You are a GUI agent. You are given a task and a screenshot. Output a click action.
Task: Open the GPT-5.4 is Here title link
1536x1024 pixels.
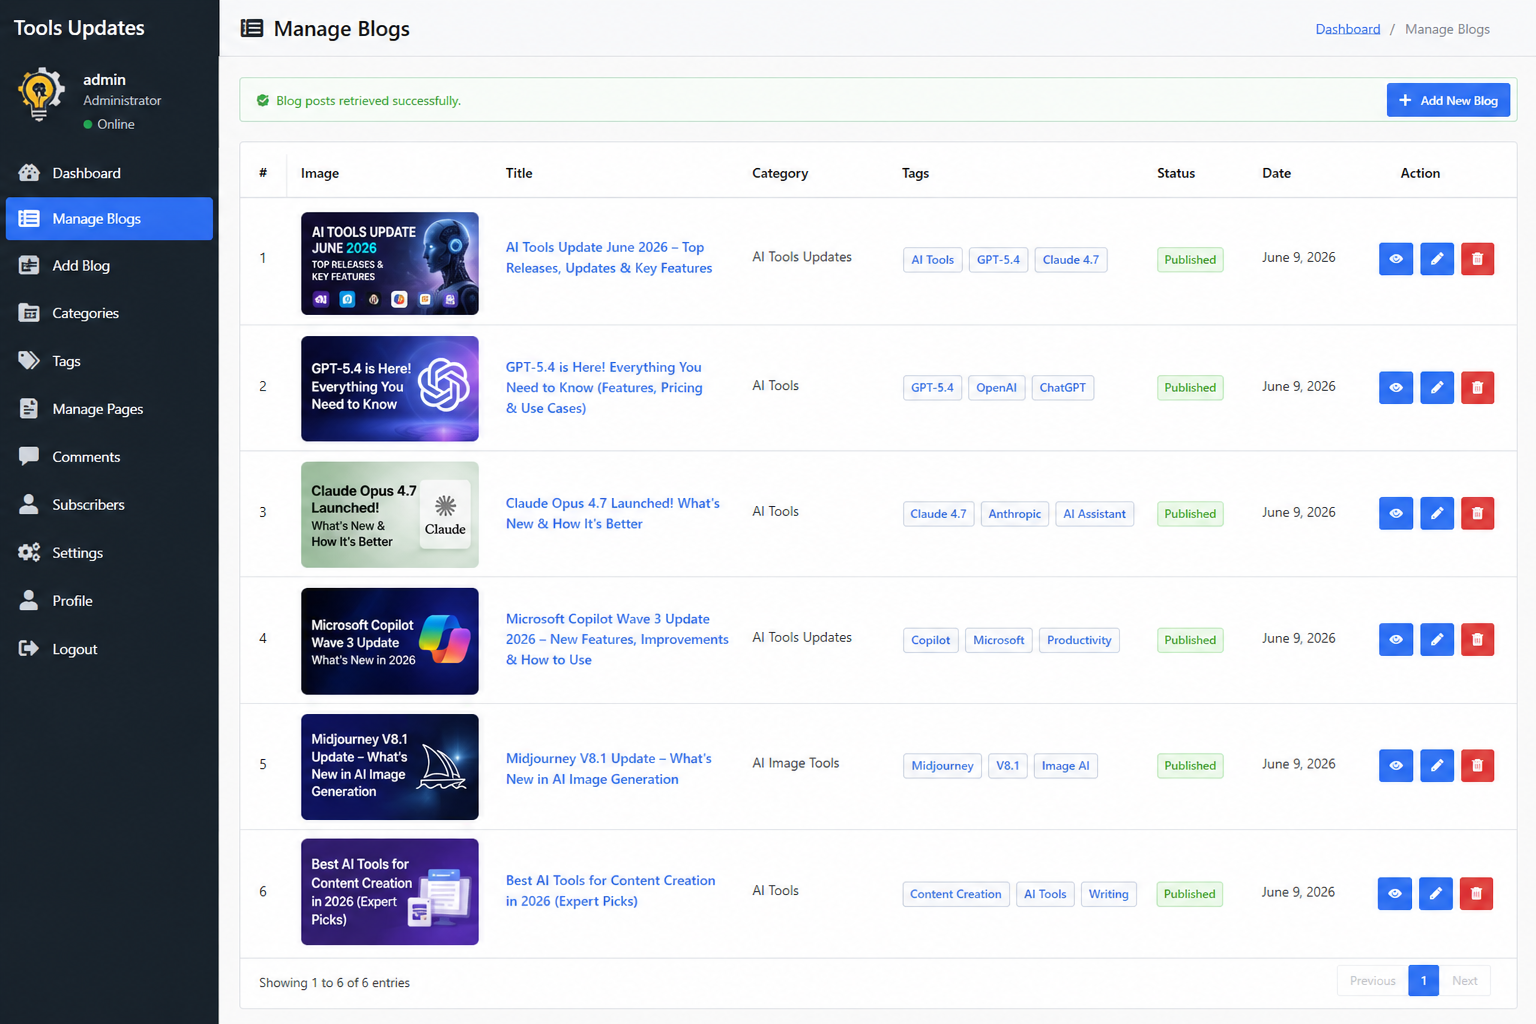click(x=604, y=388)
